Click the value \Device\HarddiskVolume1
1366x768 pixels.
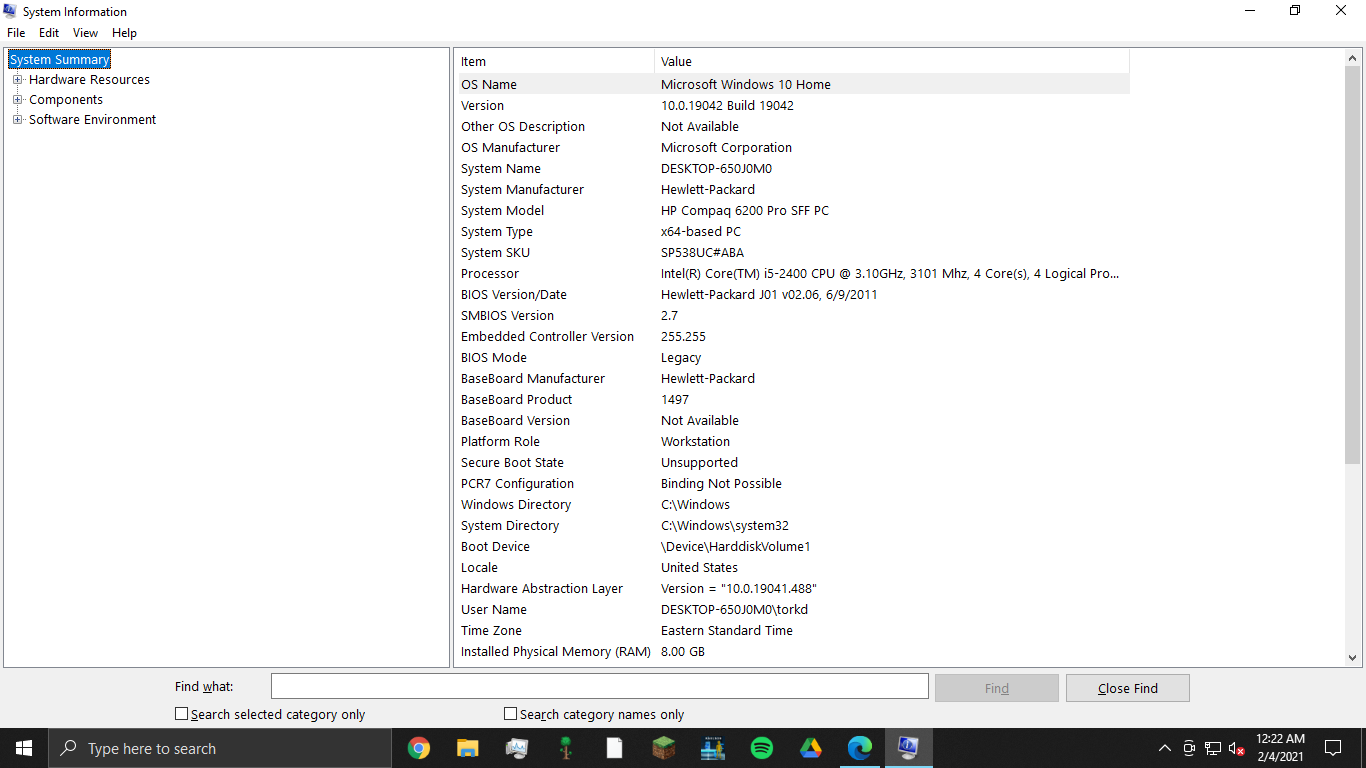[736, 547]
